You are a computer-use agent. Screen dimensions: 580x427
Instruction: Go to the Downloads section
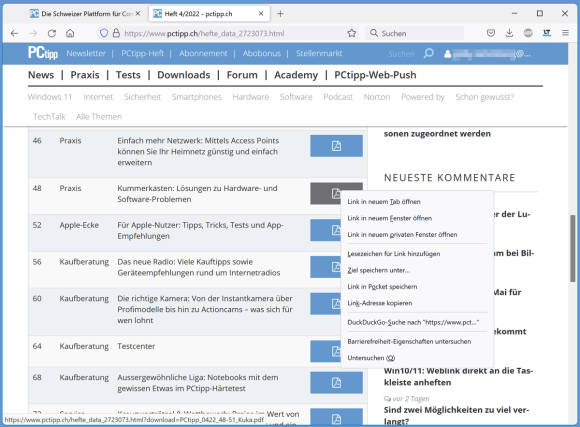183,75
